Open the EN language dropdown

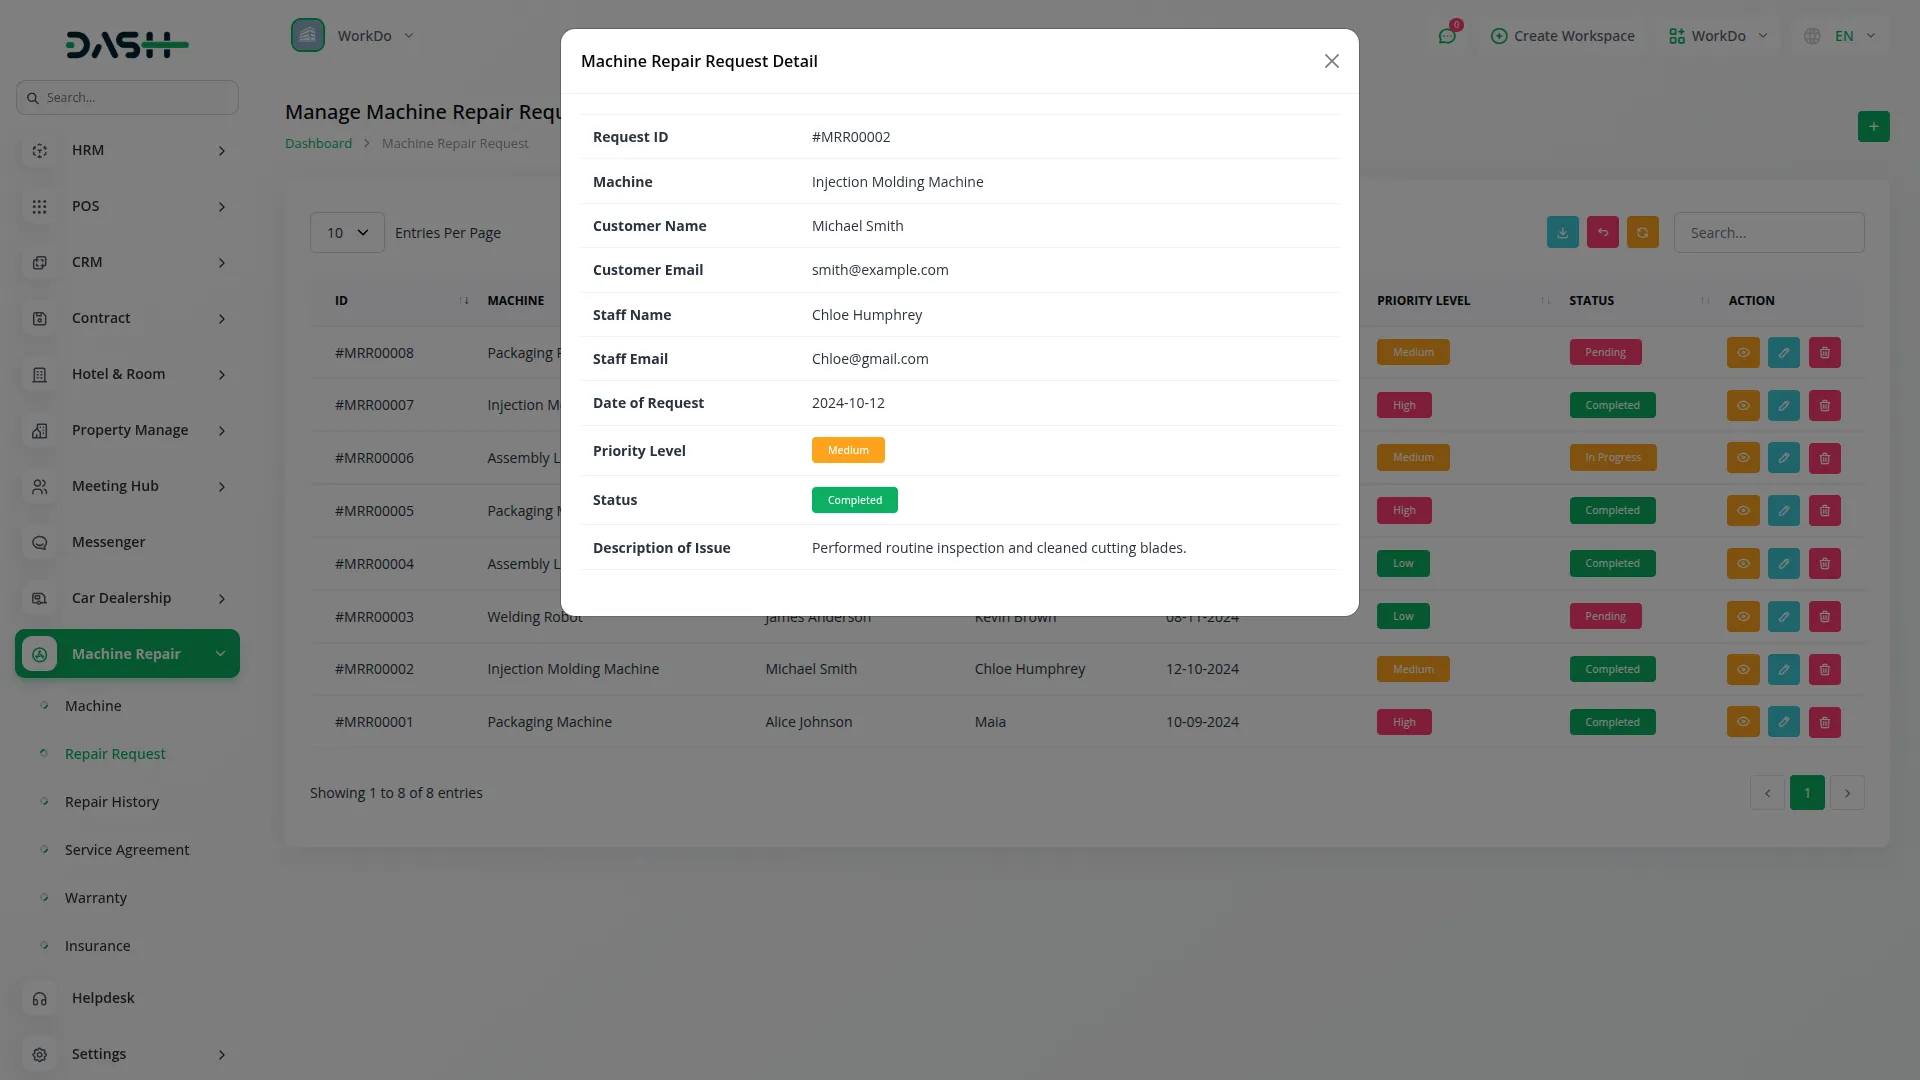1843,36
